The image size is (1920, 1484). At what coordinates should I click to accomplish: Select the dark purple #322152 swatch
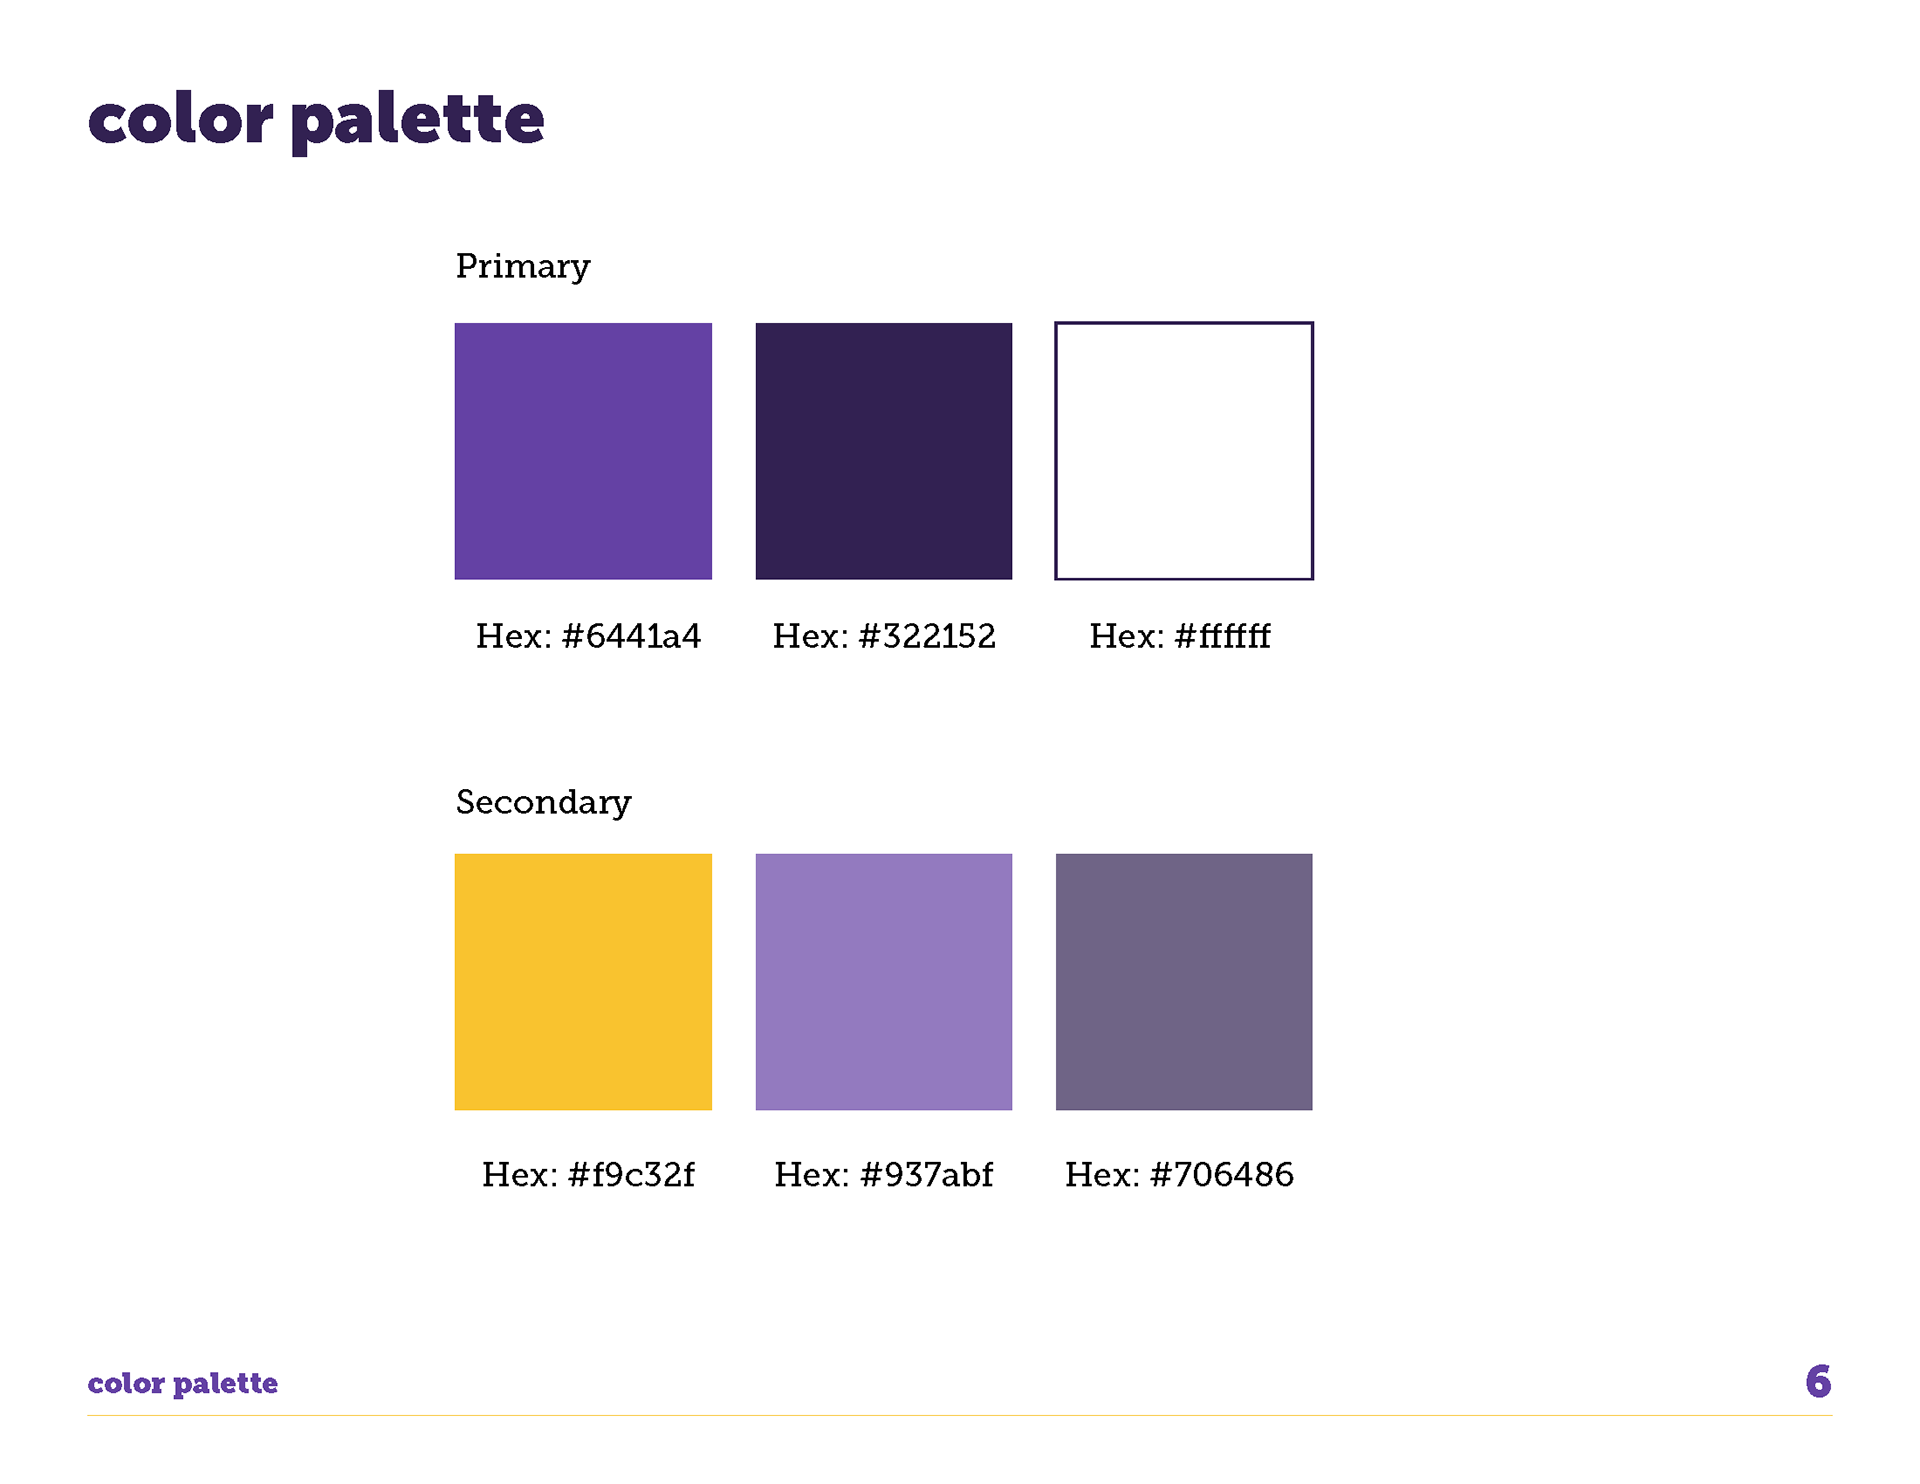tap(884, 451)
